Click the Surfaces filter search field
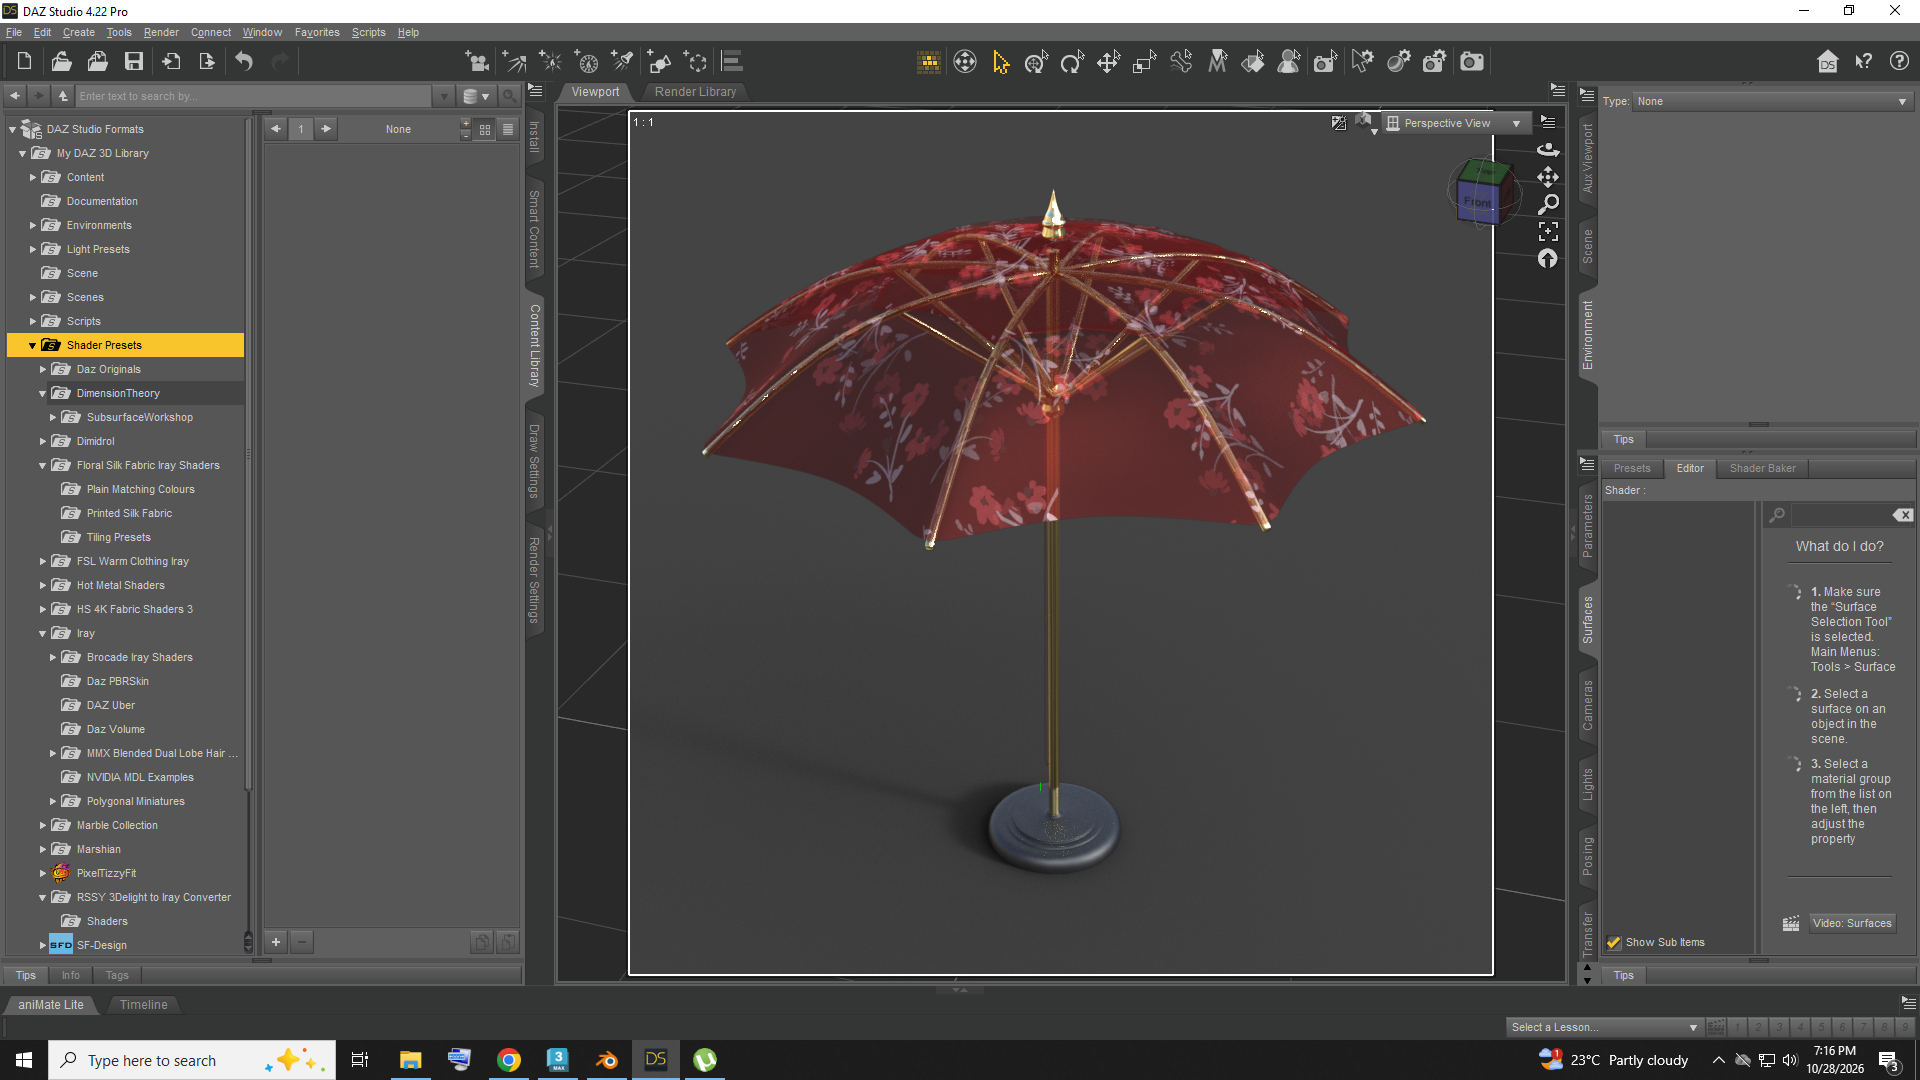This screenshot has width=1920, height=1080. pos(1840,515)
